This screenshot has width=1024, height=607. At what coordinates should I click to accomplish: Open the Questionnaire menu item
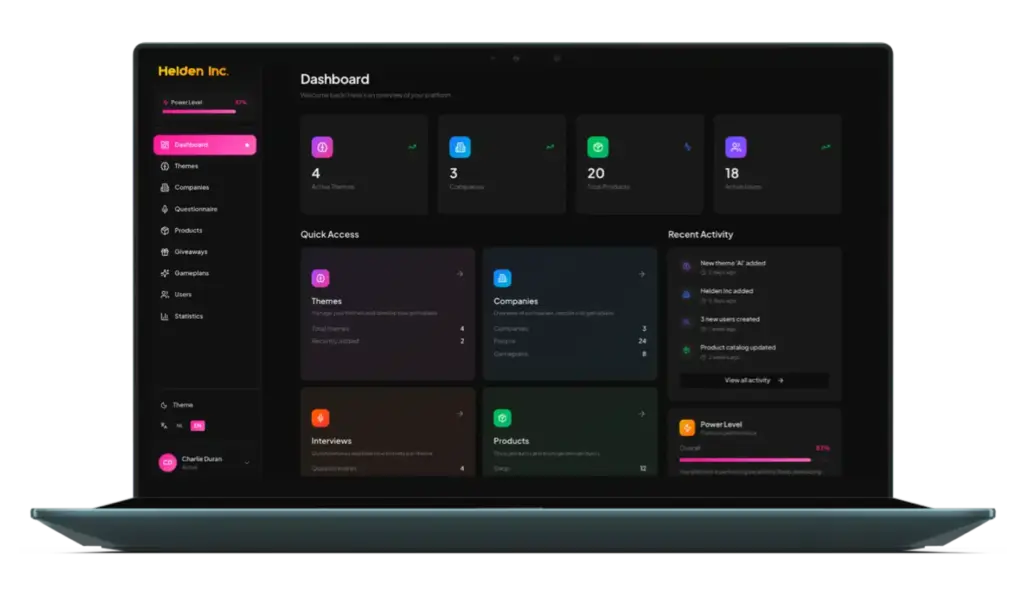tap(195, 209)
